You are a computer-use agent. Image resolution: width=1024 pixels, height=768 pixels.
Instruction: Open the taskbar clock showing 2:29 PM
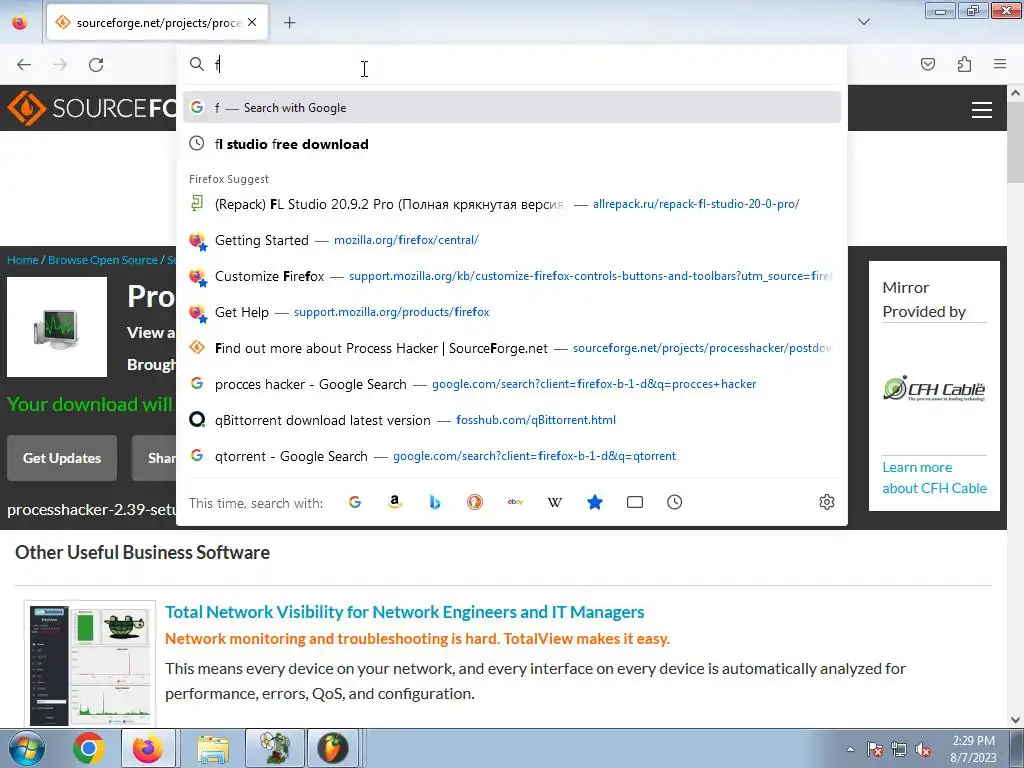[x=973, y=749]
